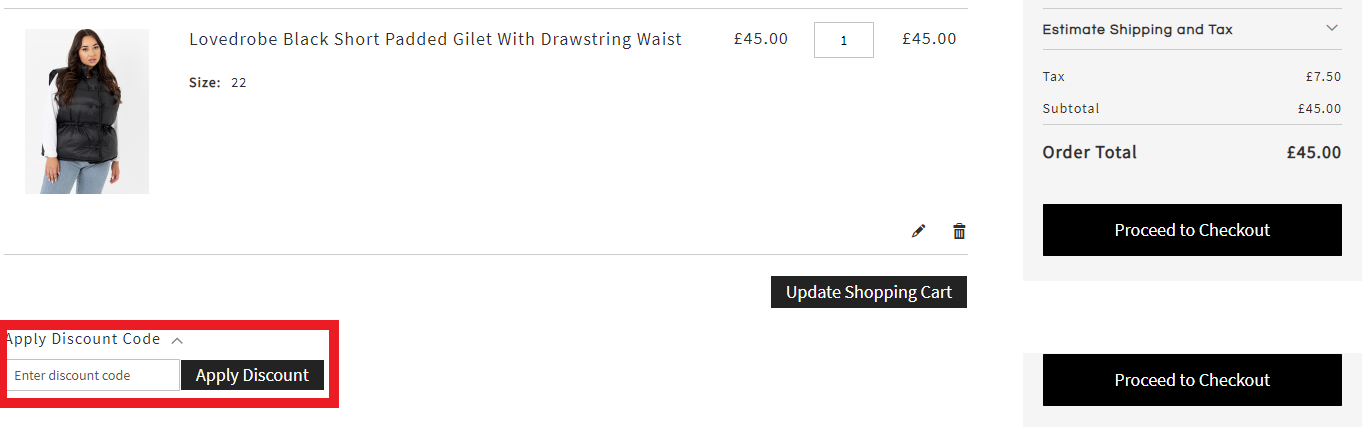Click the Update Shopping Cart button
The width and height of the screenshot is (1366, 427).
869,292
